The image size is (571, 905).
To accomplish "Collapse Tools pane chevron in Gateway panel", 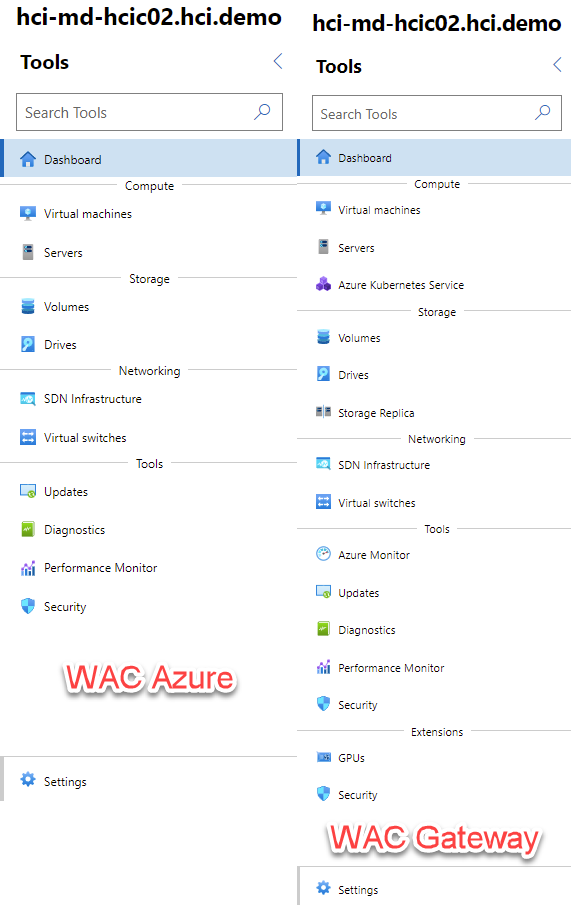I will pos(557,65).
